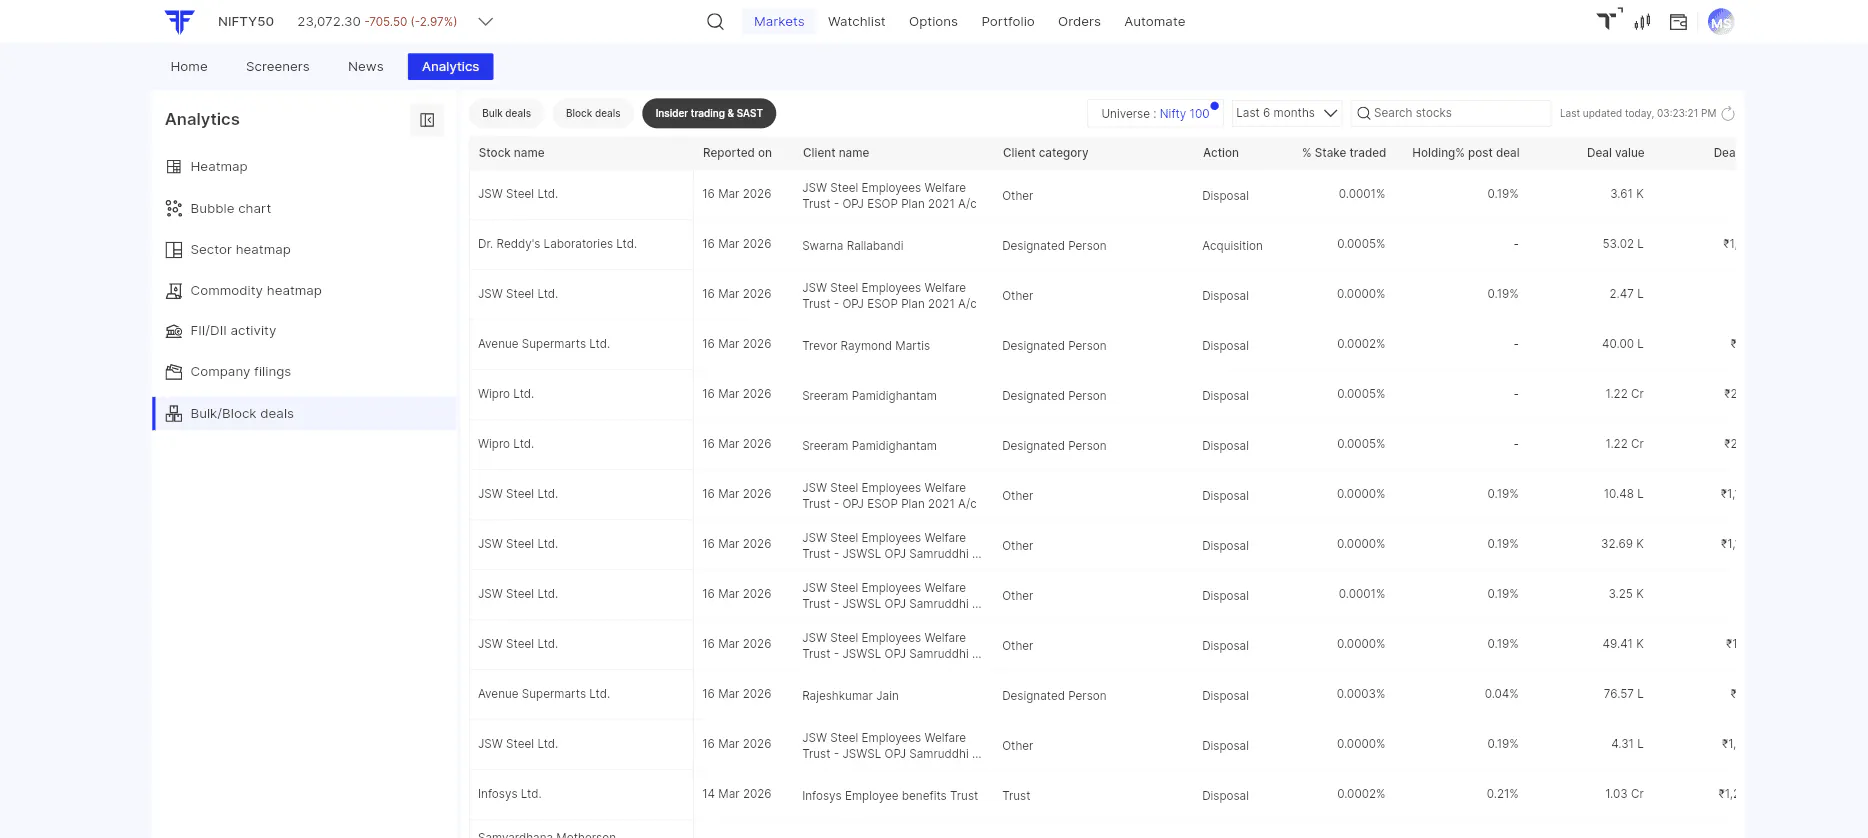
Task: Show the Bulk deals list
Action: [x=506, y=113]
